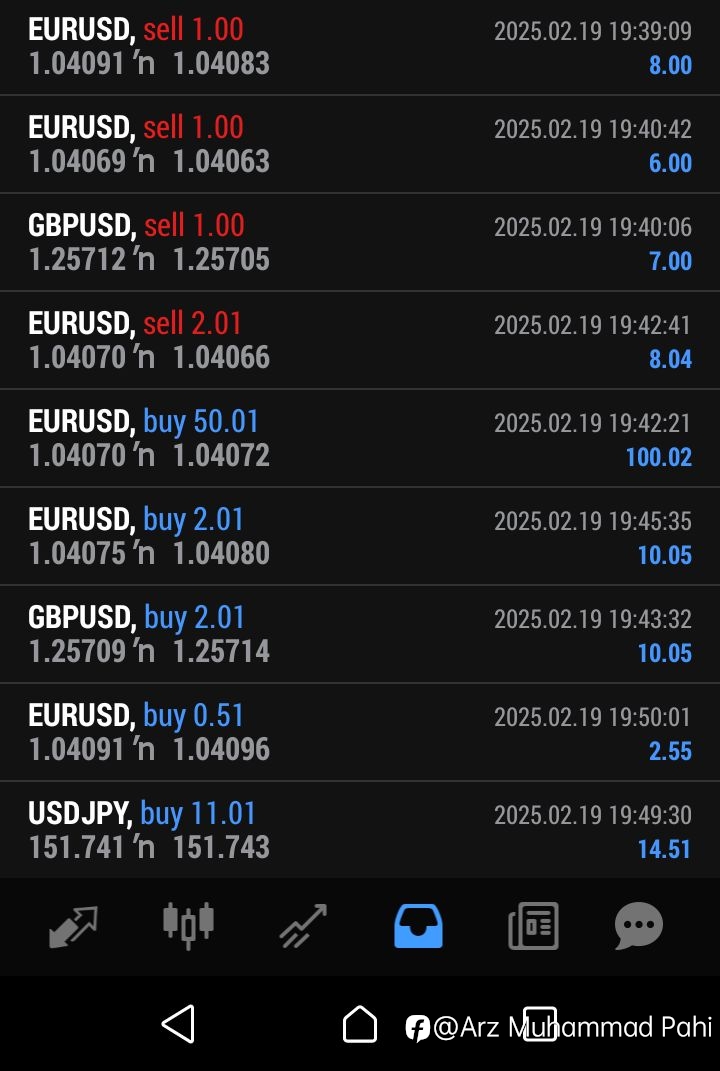Select the EURUSD buy 2.01 trade row
Viewport: 720px width, 1071px height.
coord(360,536)
